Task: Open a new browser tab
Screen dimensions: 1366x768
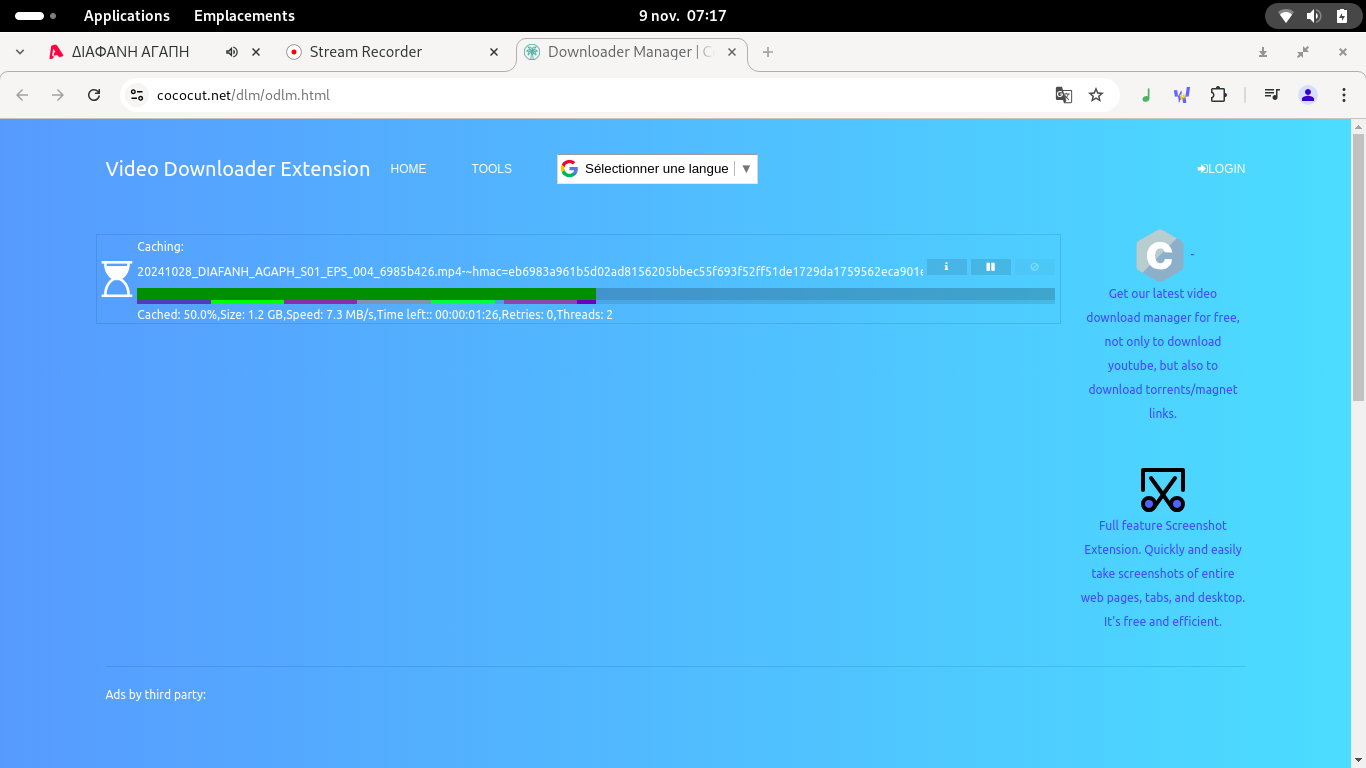Action: pos(768,52)
